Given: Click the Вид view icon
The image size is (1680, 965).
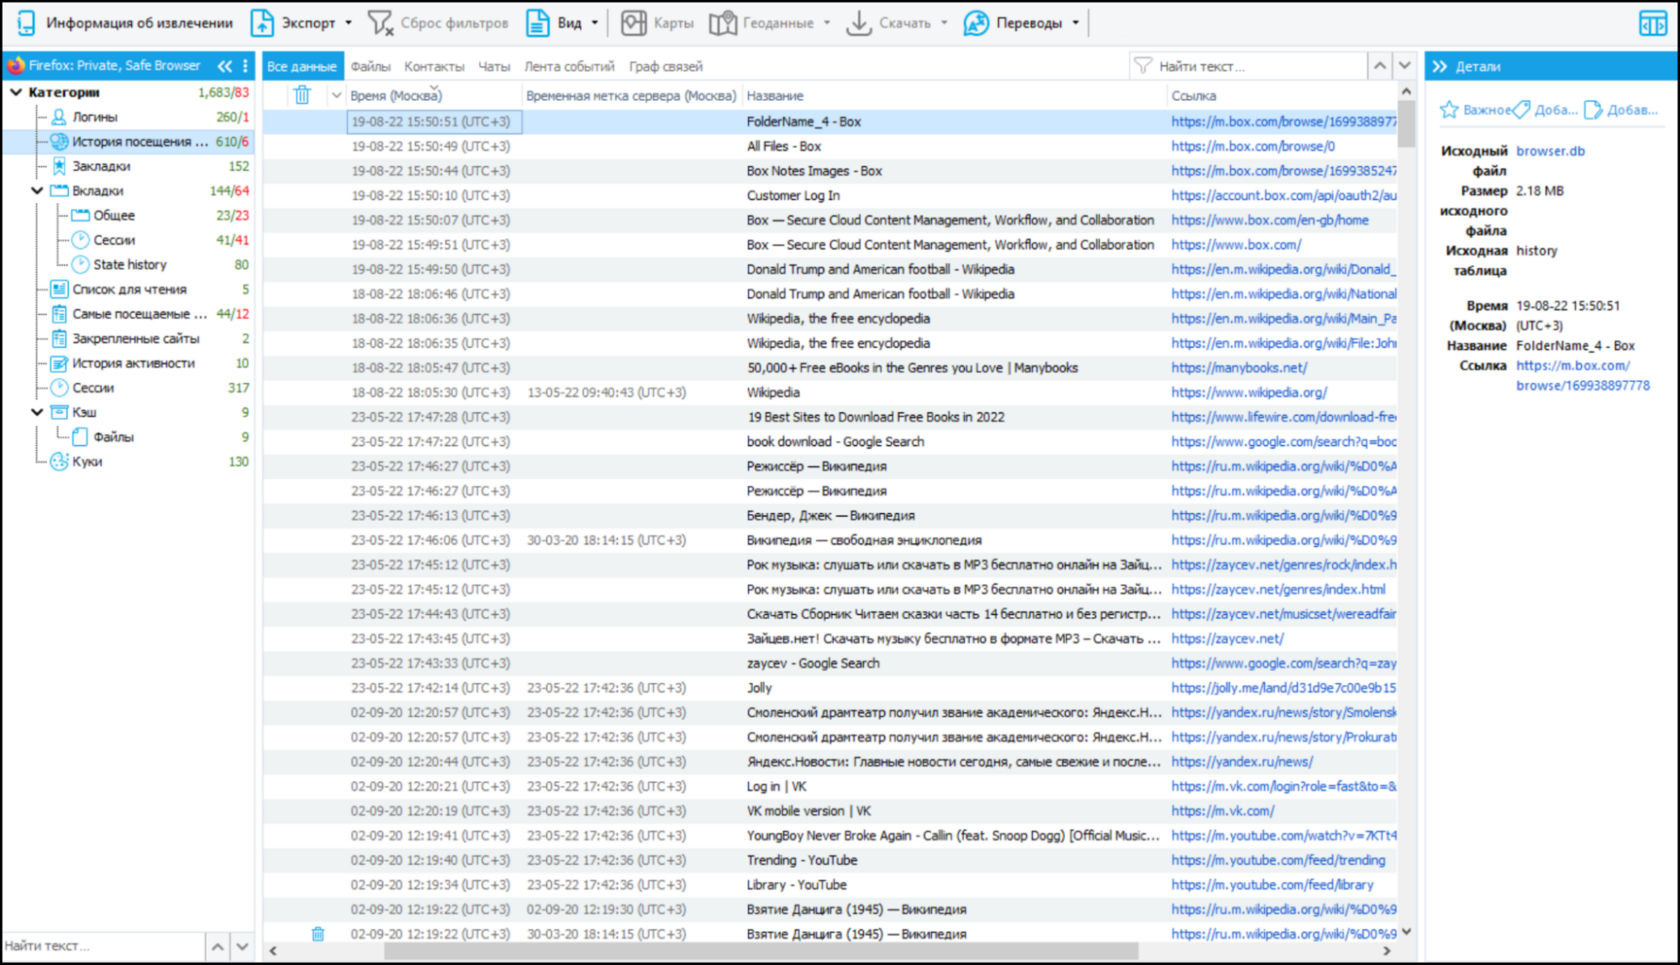Looking at the screenshot, I should click(538, 23).
